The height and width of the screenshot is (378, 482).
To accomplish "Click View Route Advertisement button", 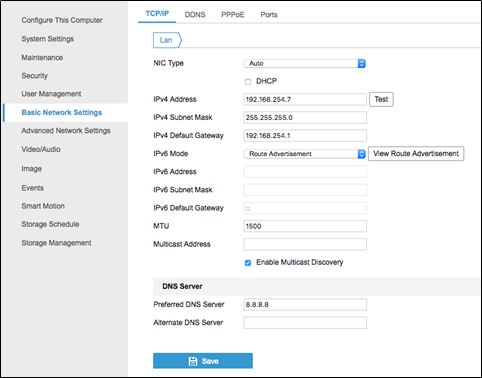I will [x=416, y=154].
